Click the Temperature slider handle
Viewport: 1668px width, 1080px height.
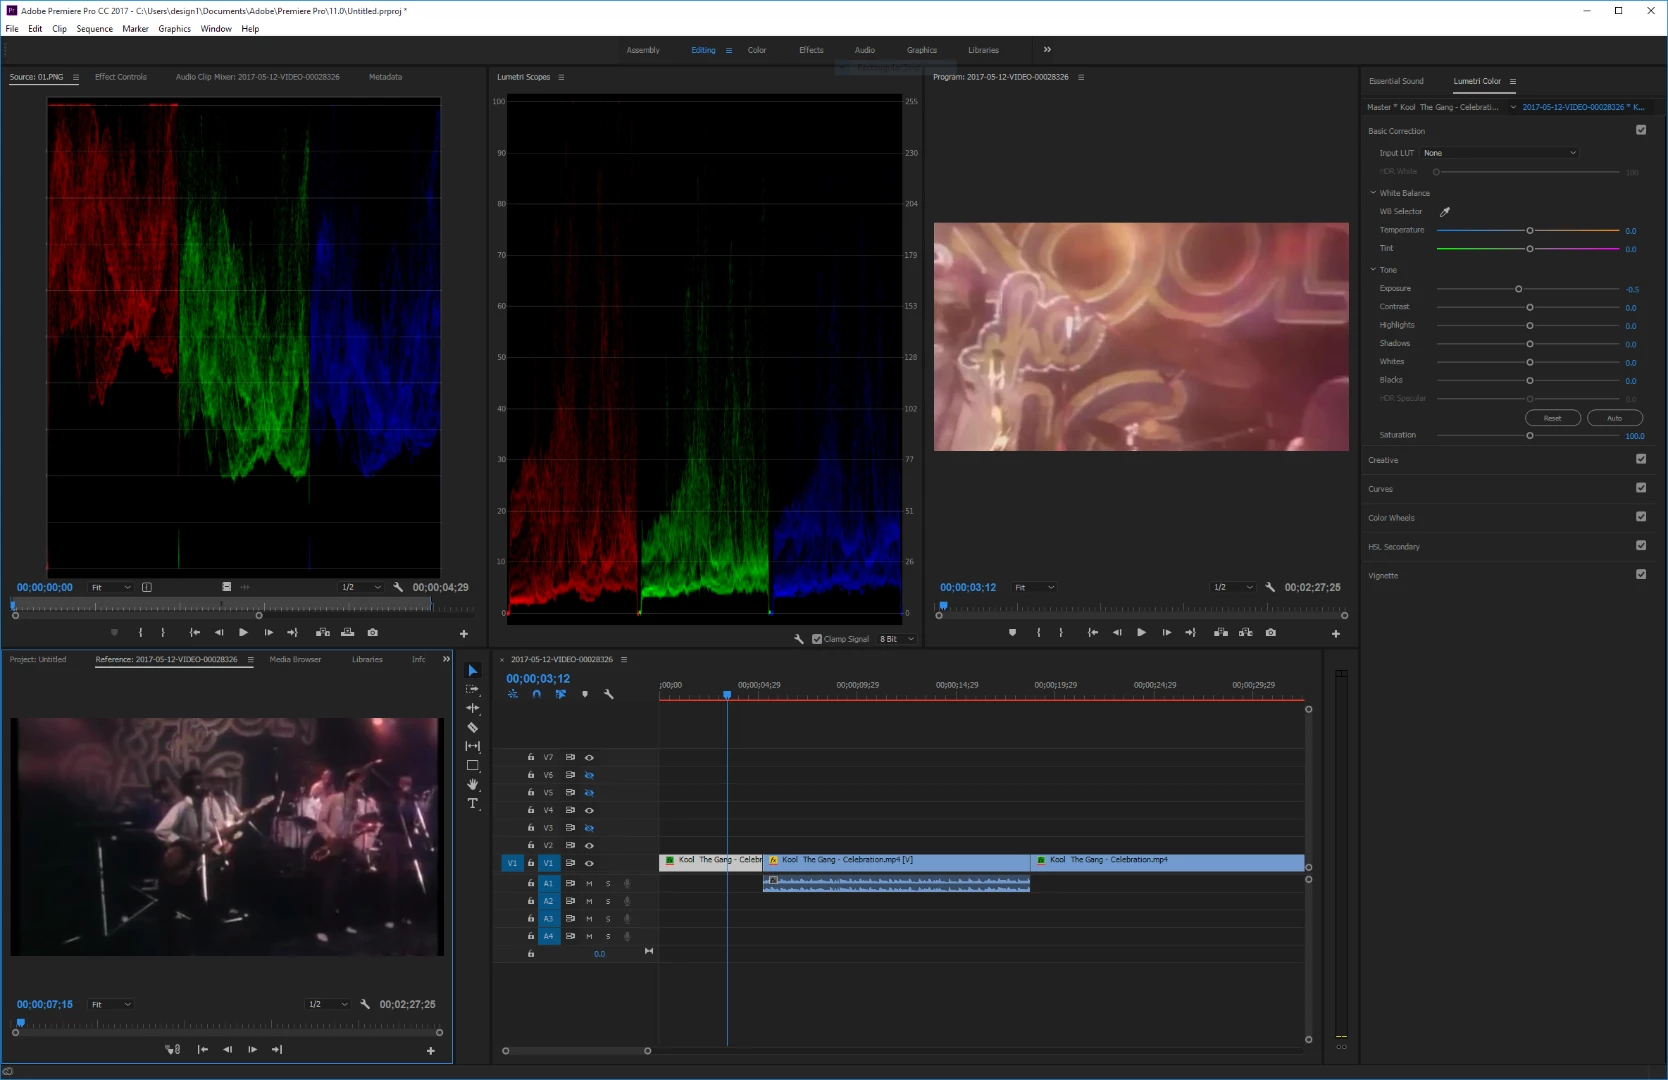(x=1529, y=231)
